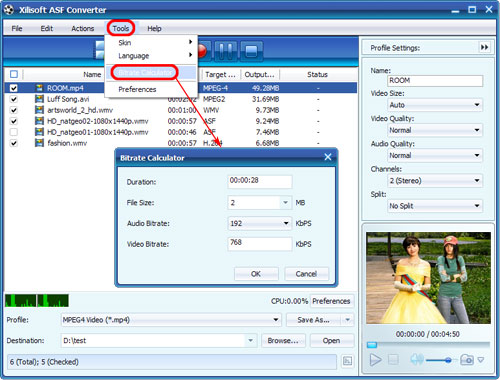Click the Duration field showing 00:00:28
The image size is (500, 380).
pos(260,182)
